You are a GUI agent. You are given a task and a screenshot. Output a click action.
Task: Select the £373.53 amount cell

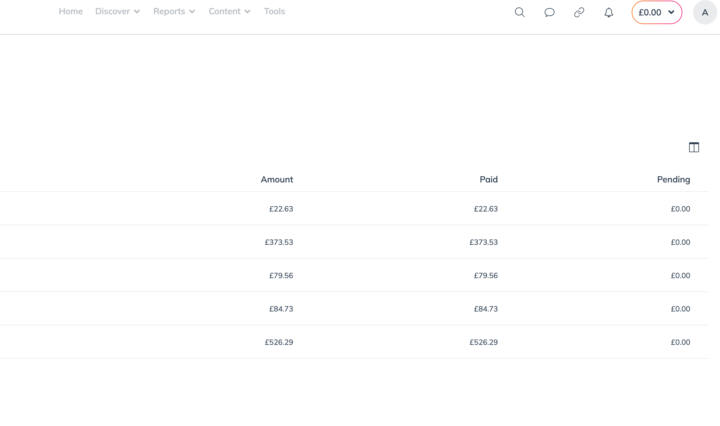tap(279, 242)
